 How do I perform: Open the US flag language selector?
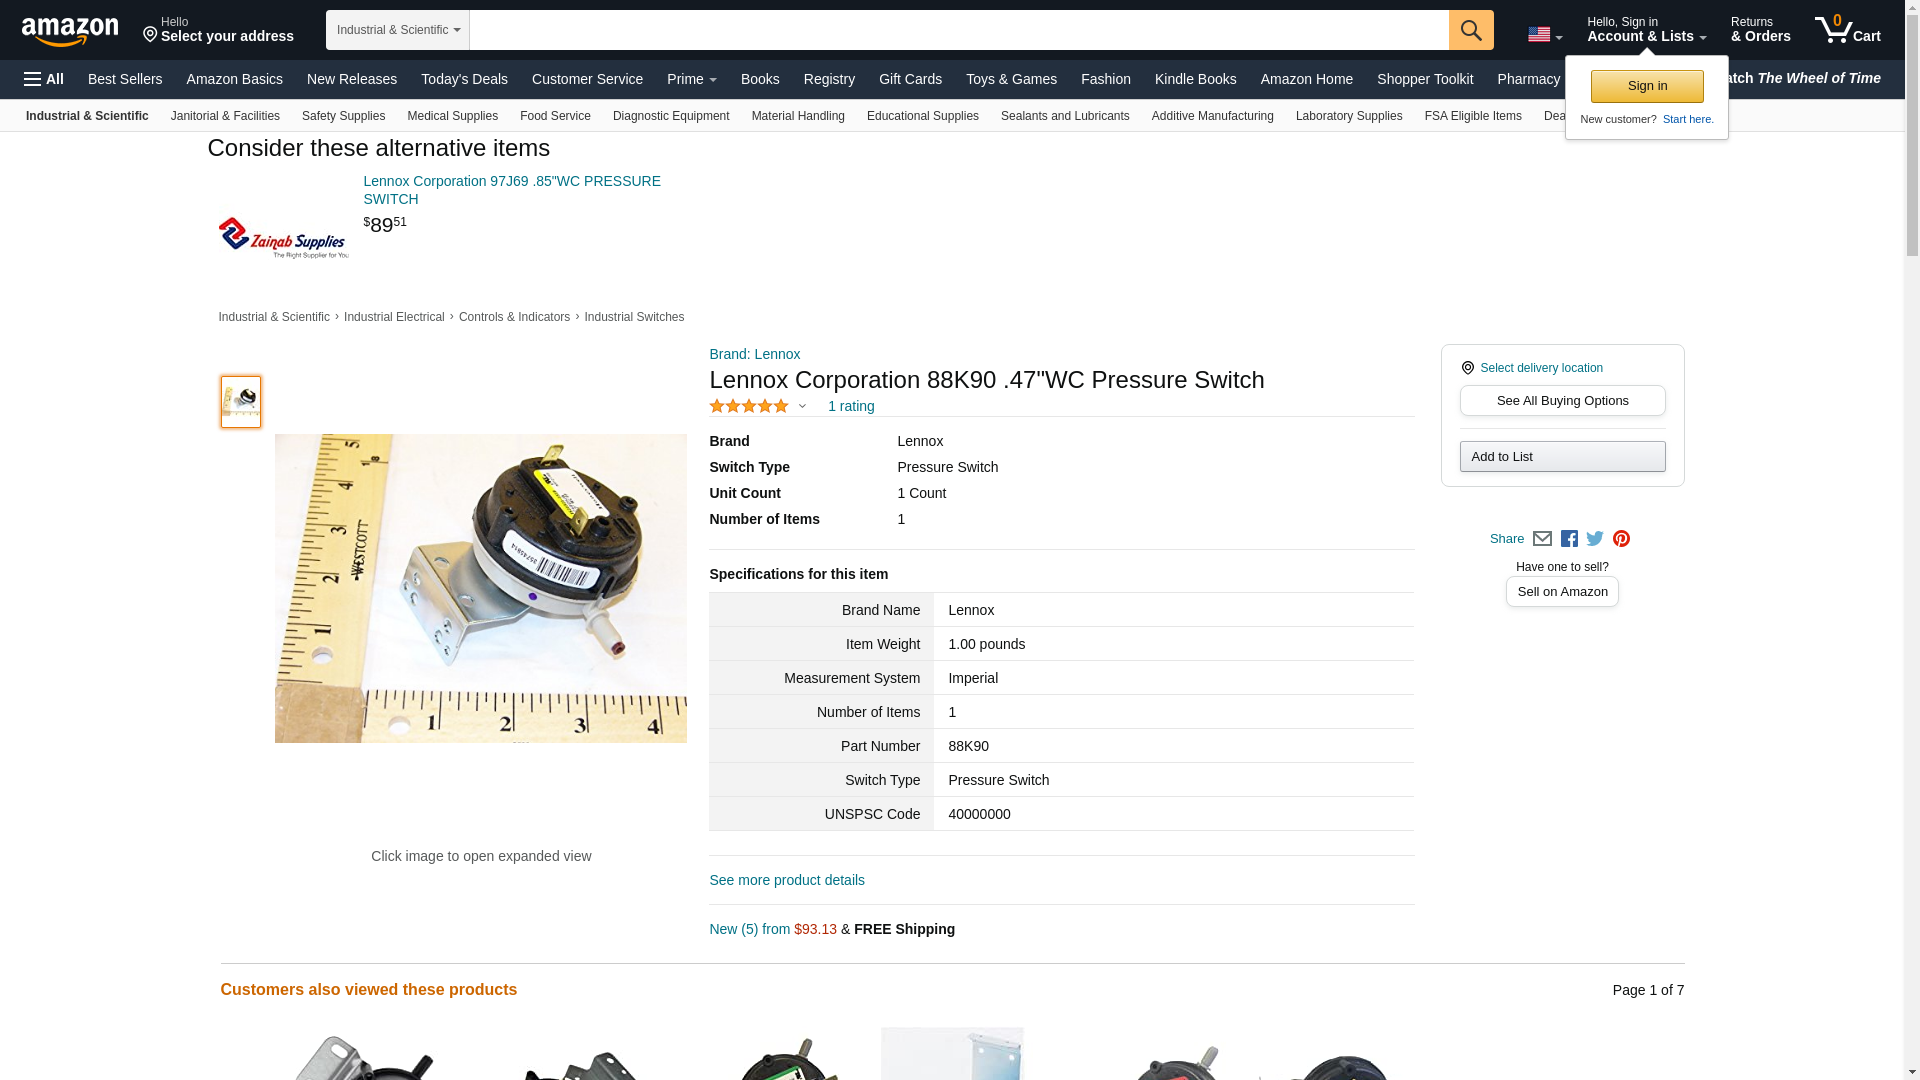1545,35
